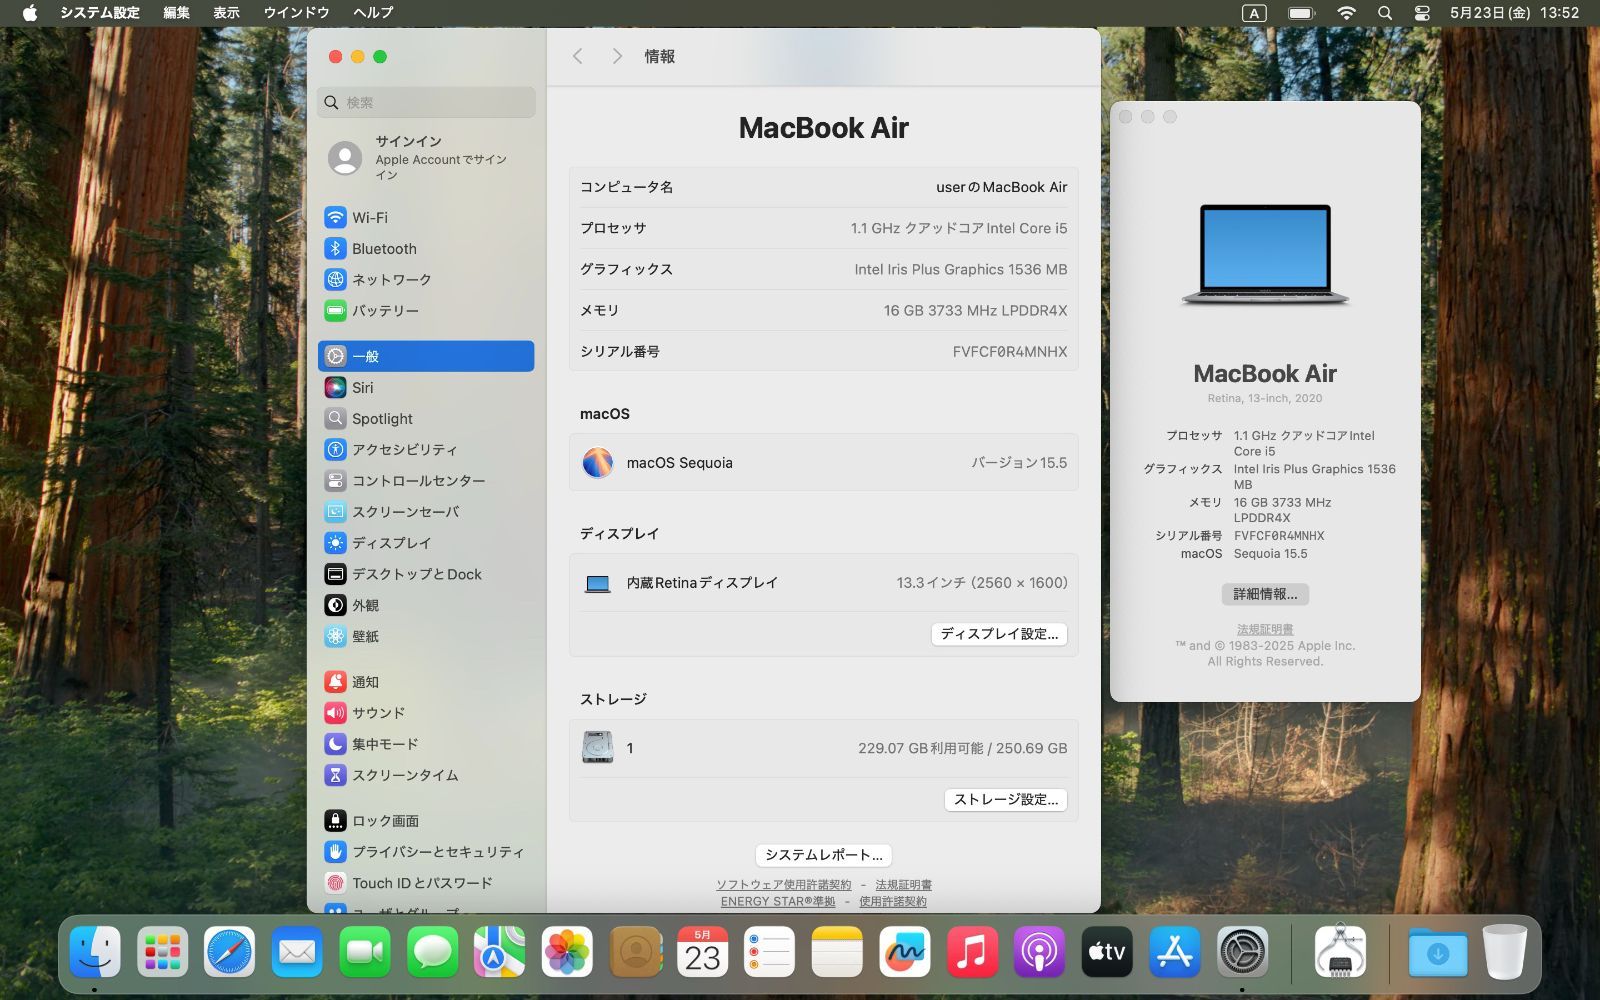1600x1000 pixels.
Task: Open Finder from the Dock
Action: 95,951
